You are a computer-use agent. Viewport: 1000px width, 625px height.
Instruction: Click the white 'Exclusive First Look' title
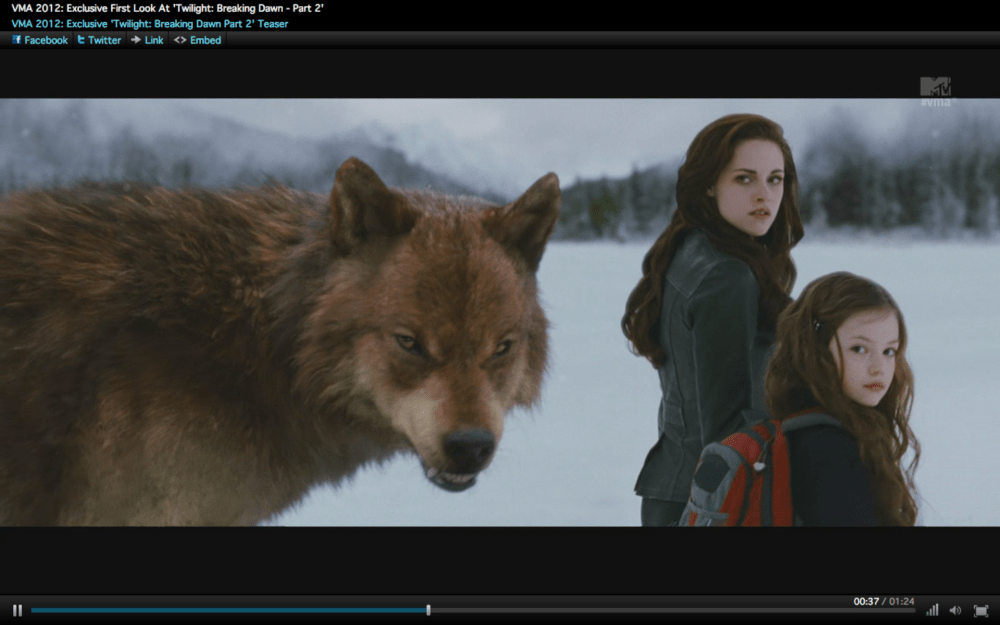click(167, 8)
